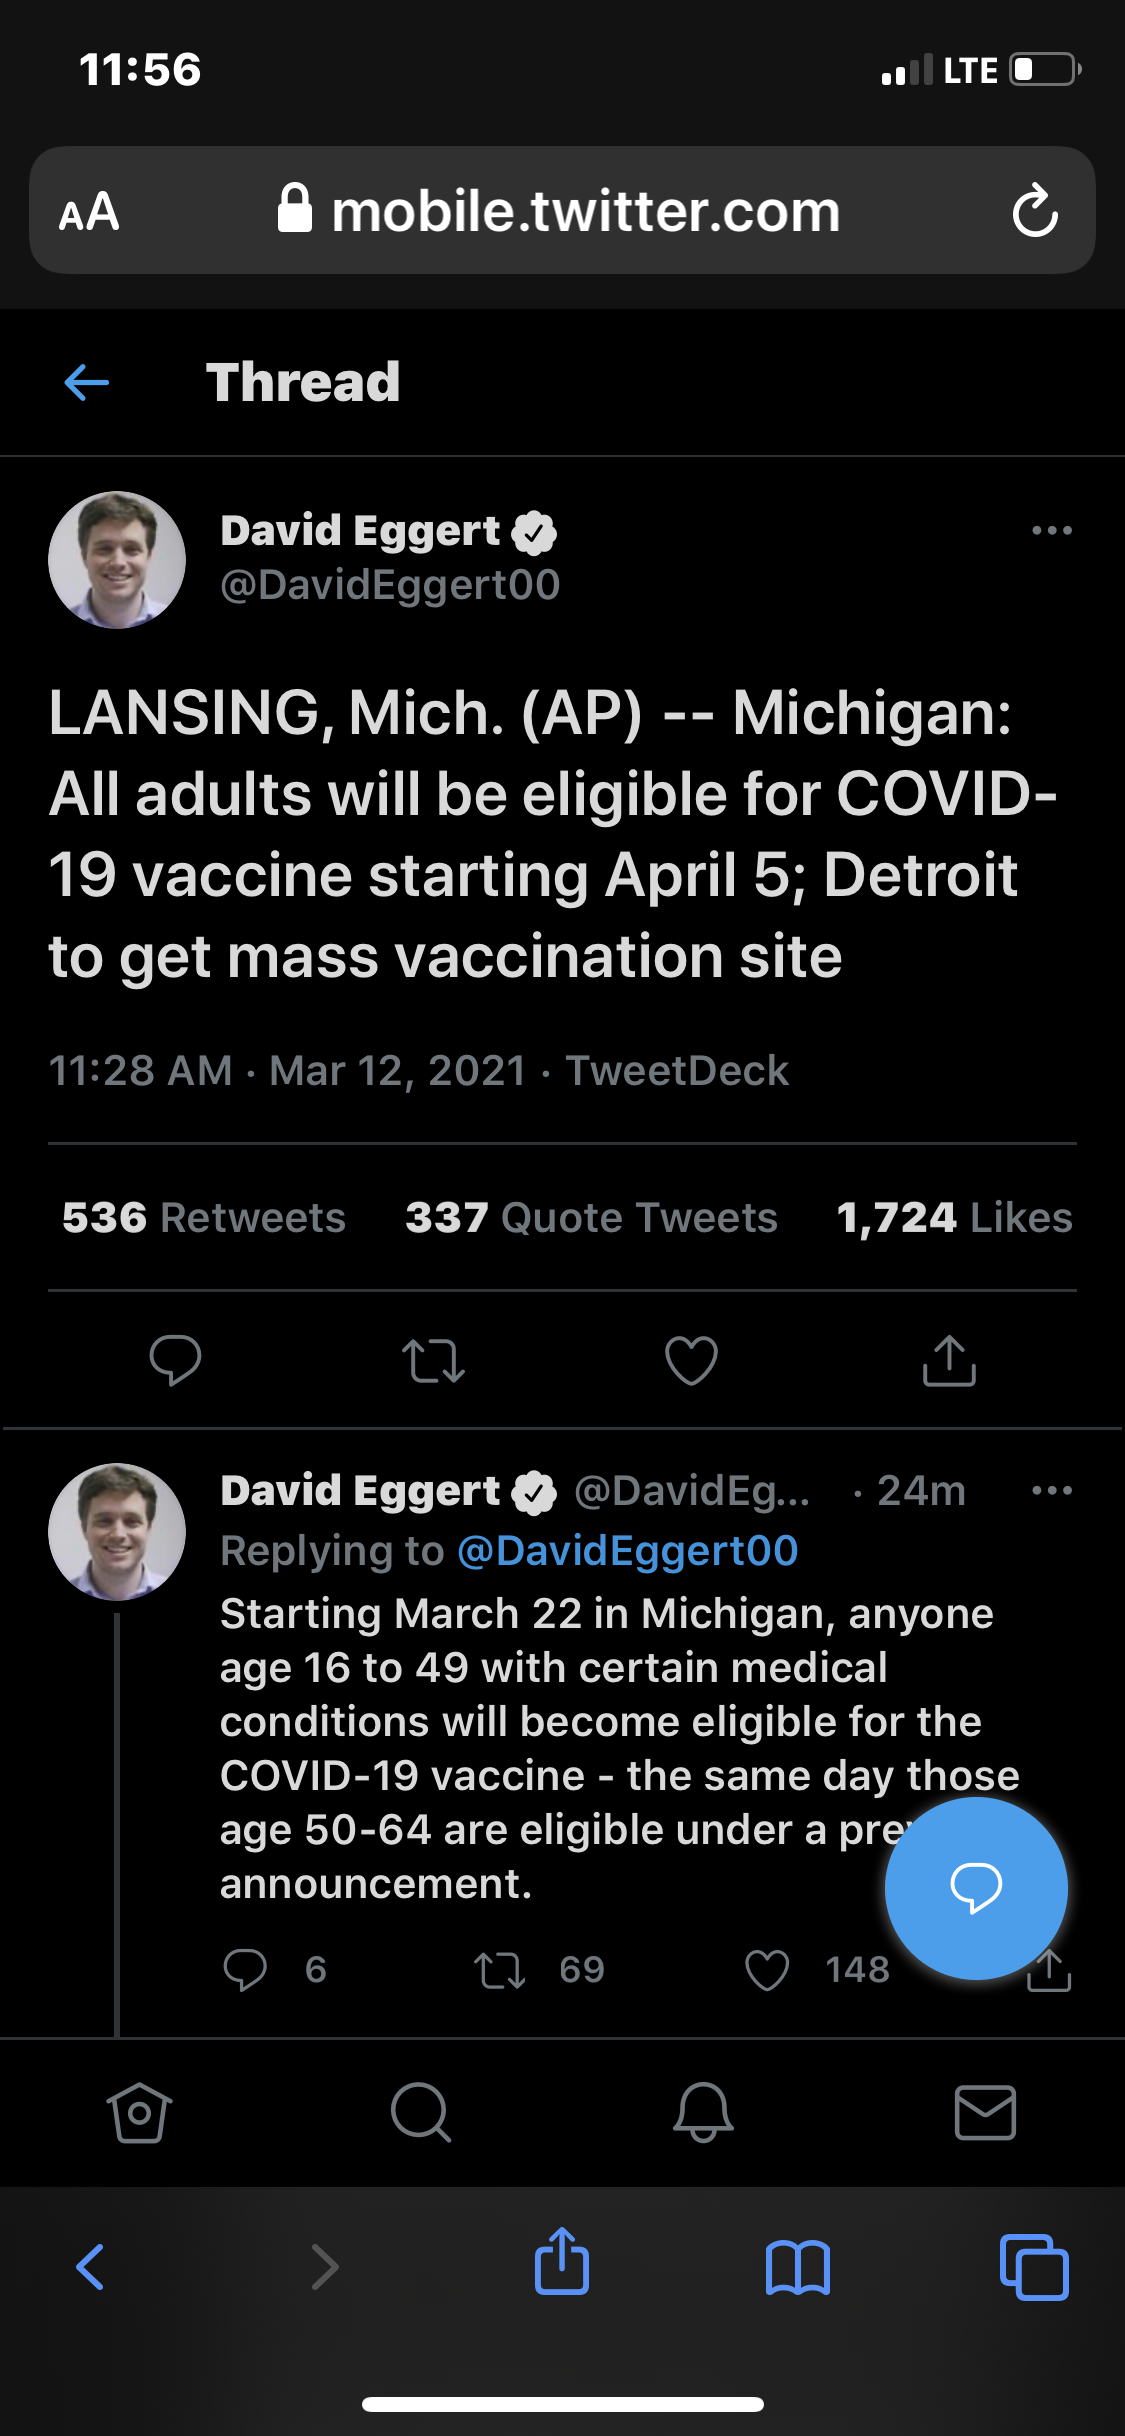Open Safari bookmarks
1125x2436 pixels.
pos(797,2266)
